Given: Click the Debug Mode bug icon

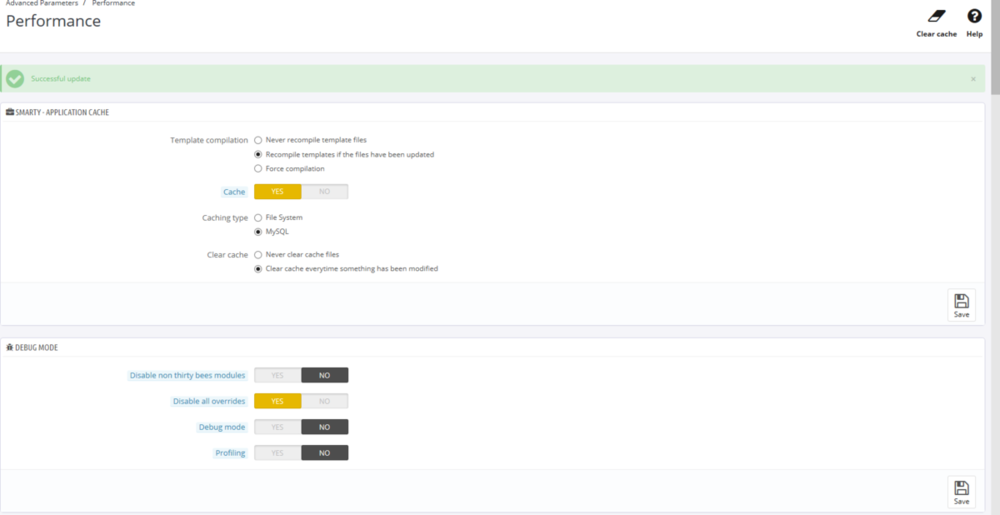Looking at the screenshot, I should coord(10,348).
